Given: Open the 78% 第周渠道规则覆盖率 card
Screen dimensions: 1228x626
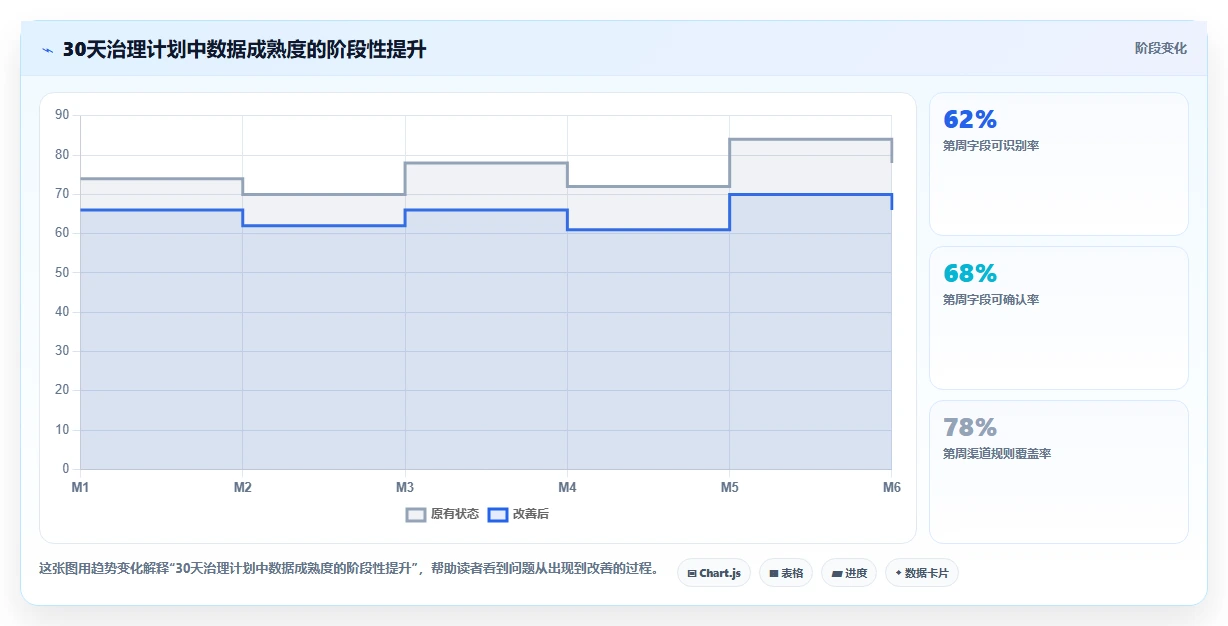Looking at the screenshot, I should coord(1059,472).
